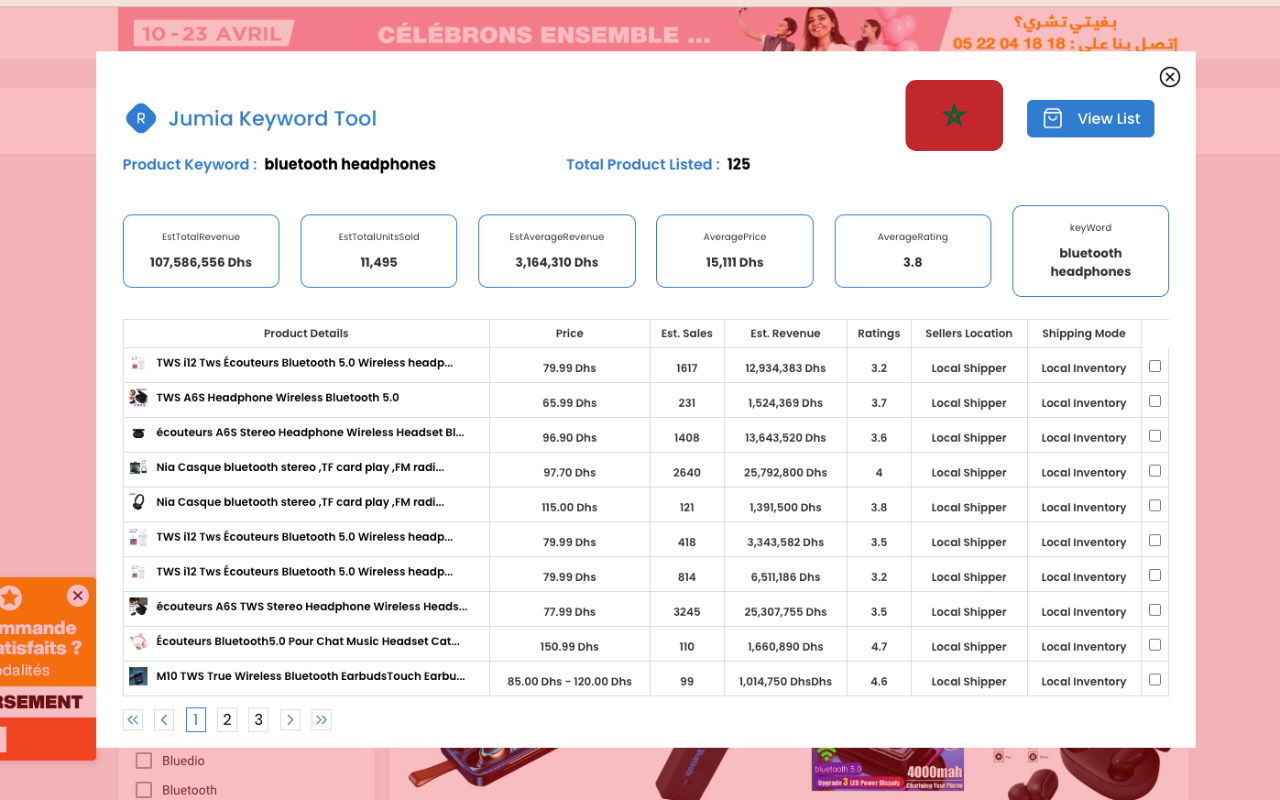Jump to last page using double-right chevron

[x=321, y=719]
